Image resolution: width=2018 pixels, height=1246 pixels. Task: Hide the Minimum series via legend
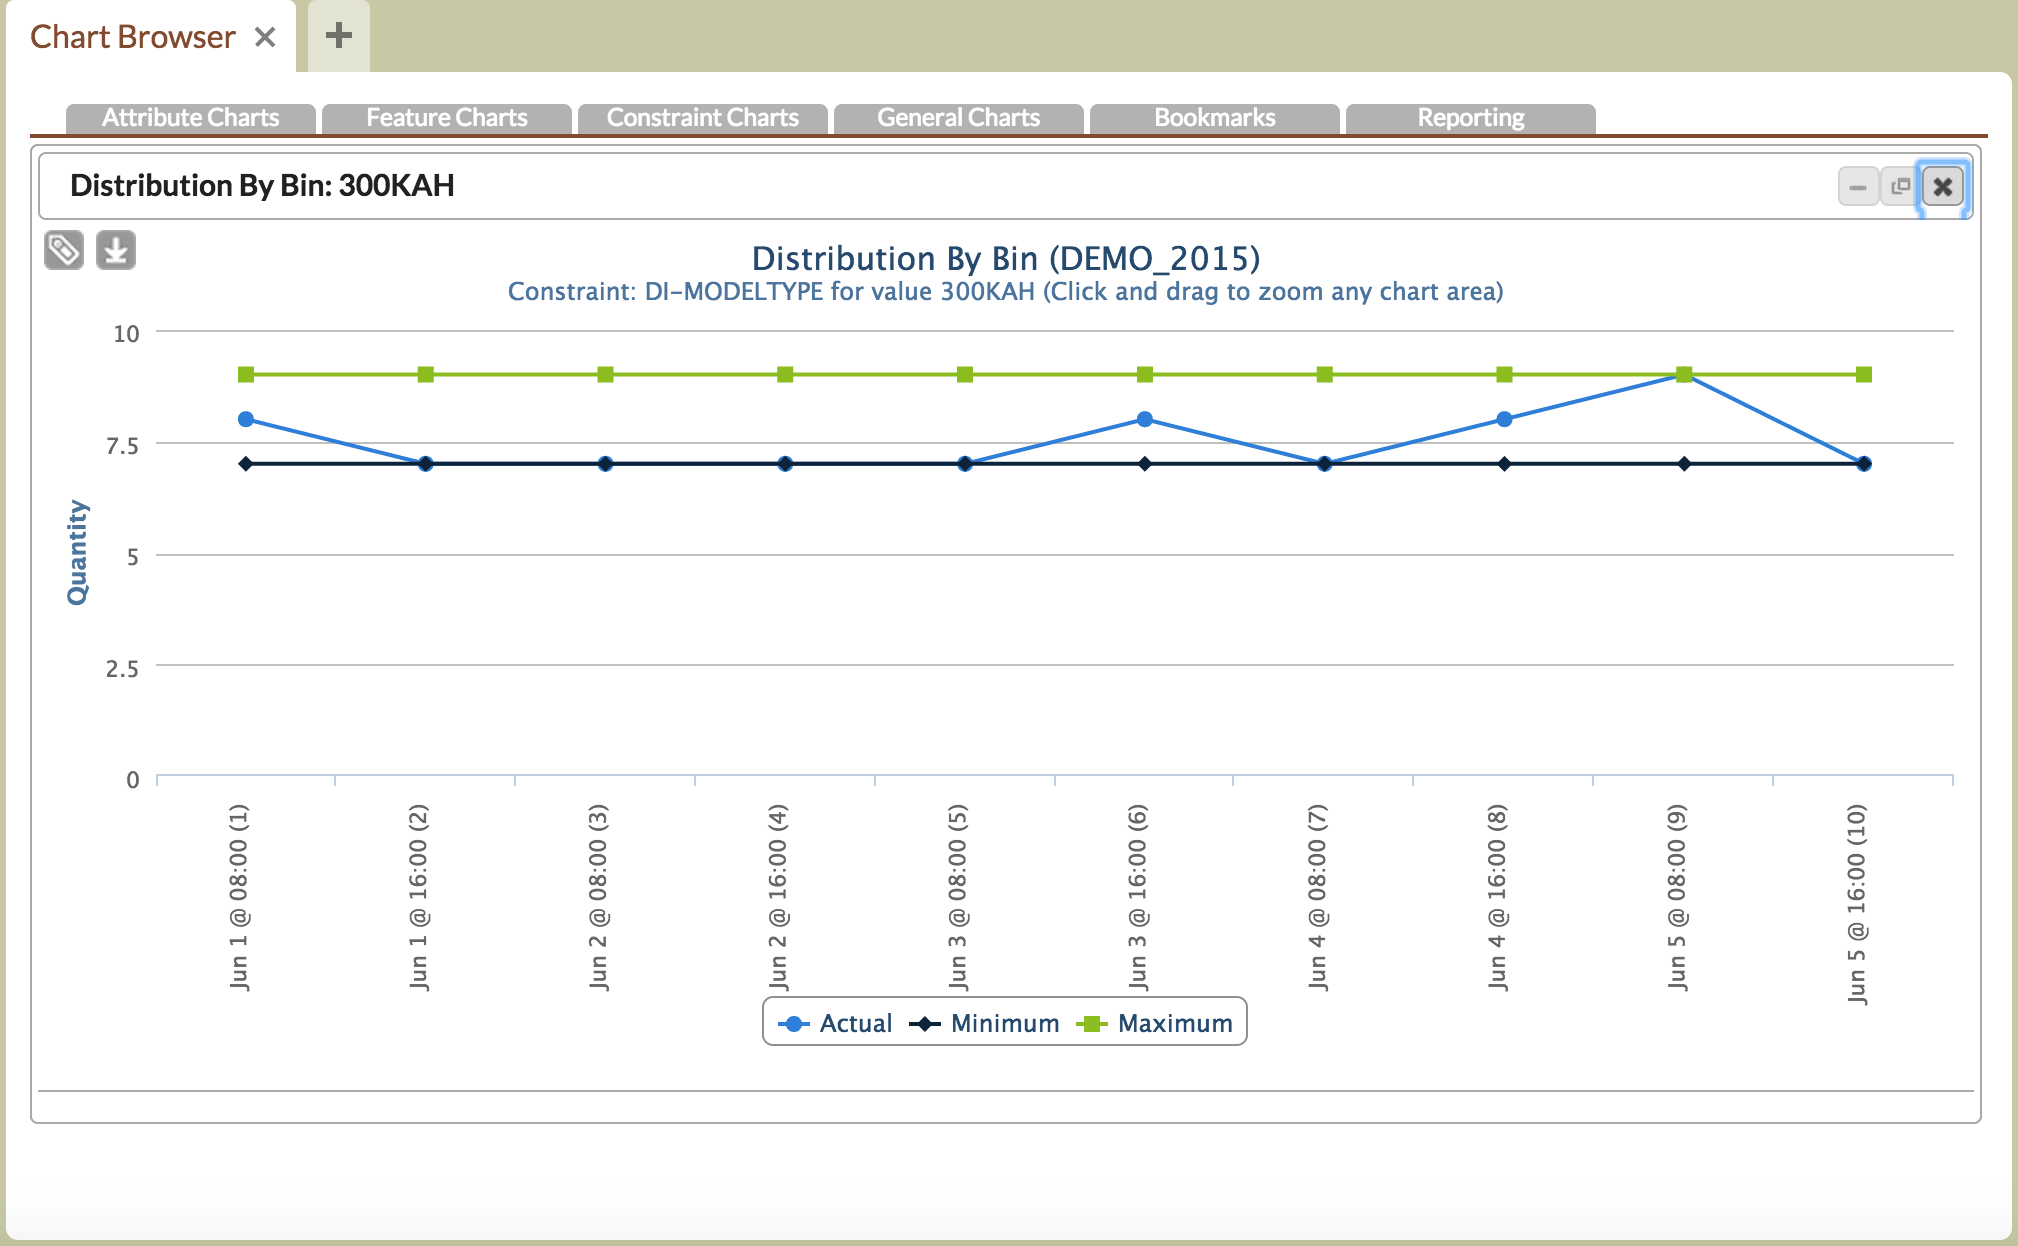(x=1004, y=1023)
